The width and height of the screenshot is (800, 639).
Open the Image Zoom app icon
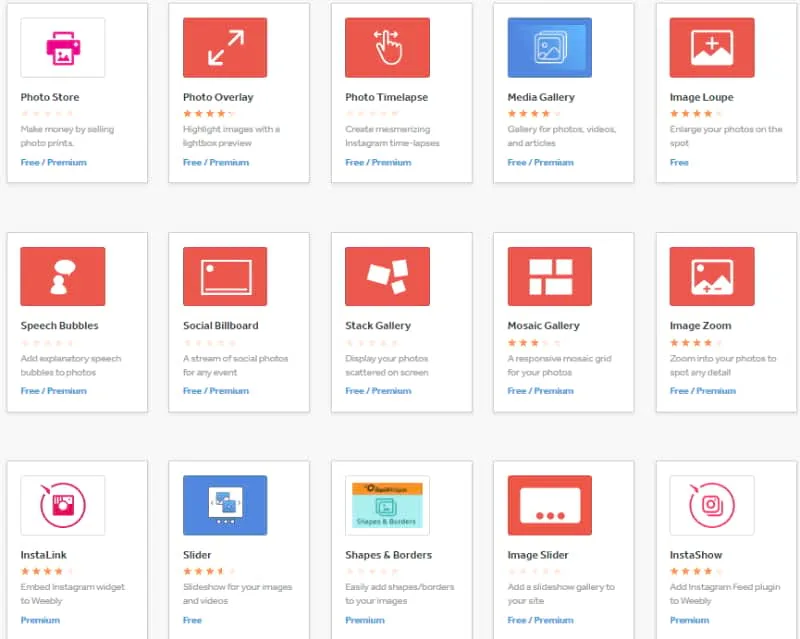(x=712, y=276)
